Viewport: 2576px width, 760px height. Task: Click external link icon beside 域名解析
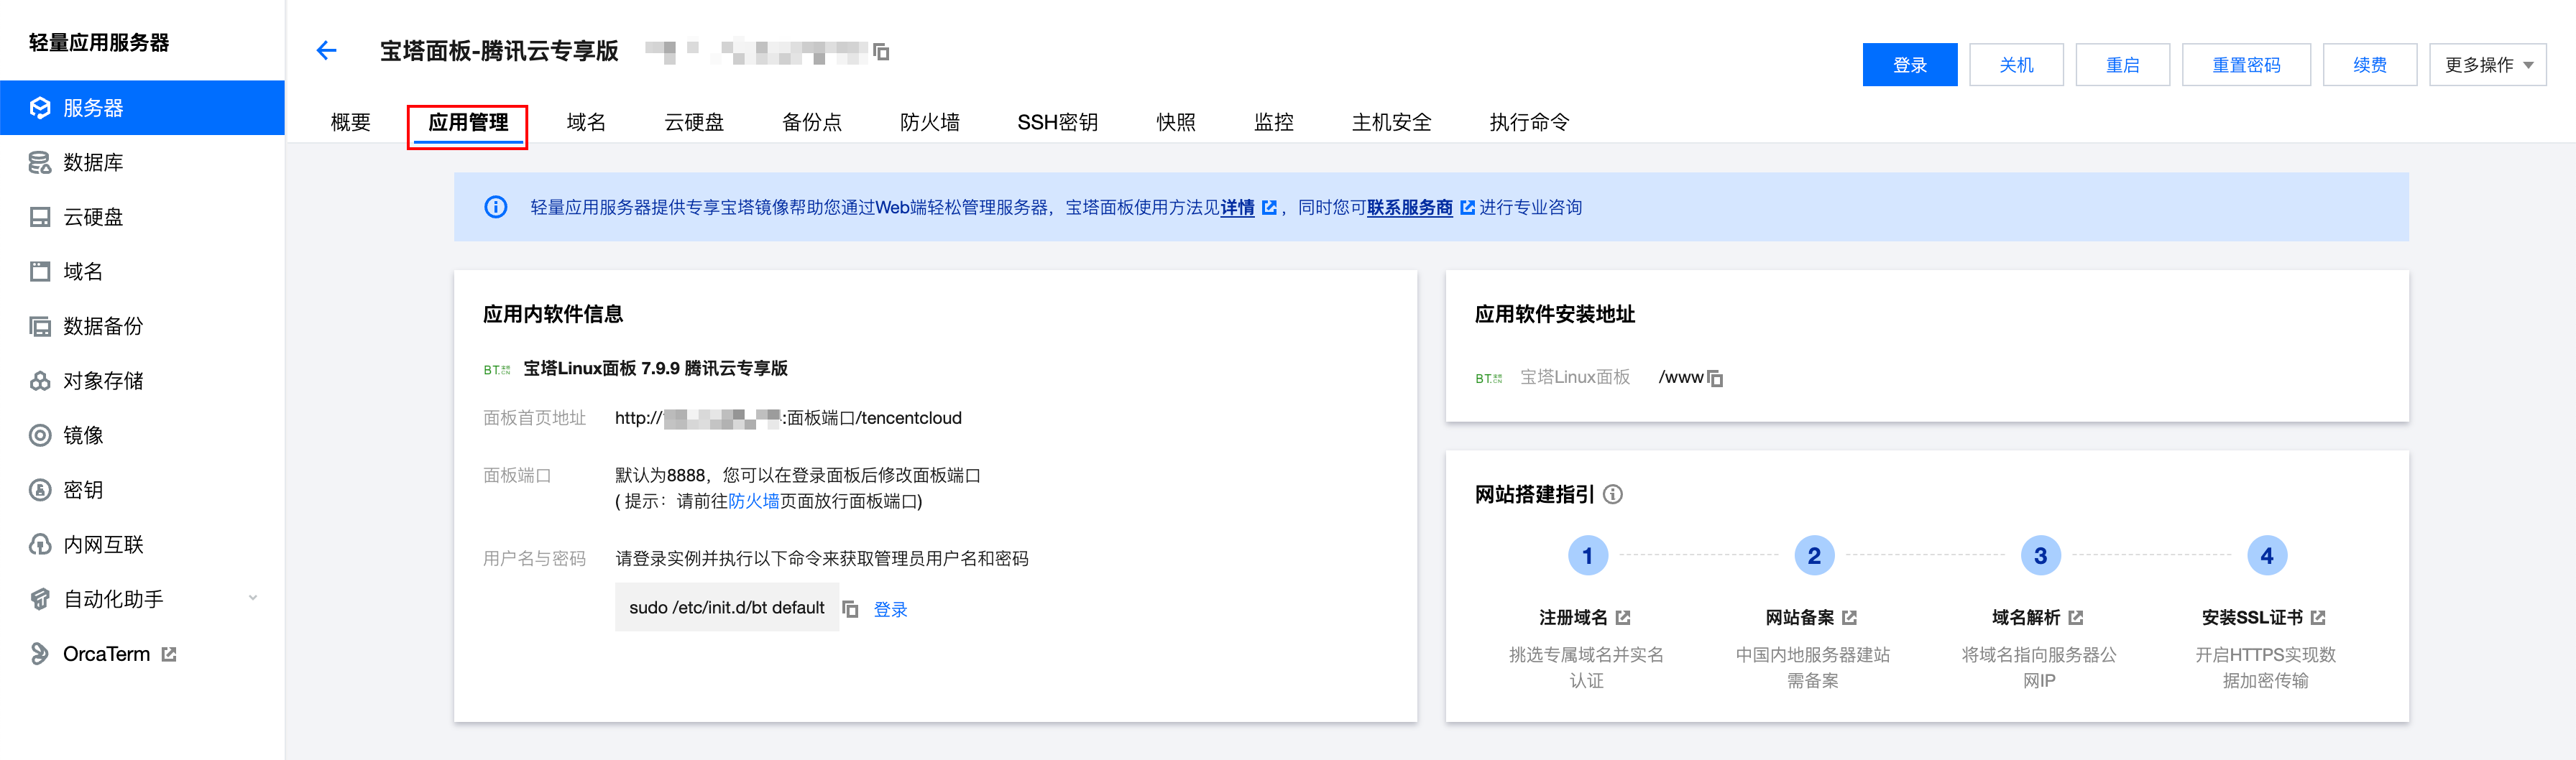coord(2075,618)
